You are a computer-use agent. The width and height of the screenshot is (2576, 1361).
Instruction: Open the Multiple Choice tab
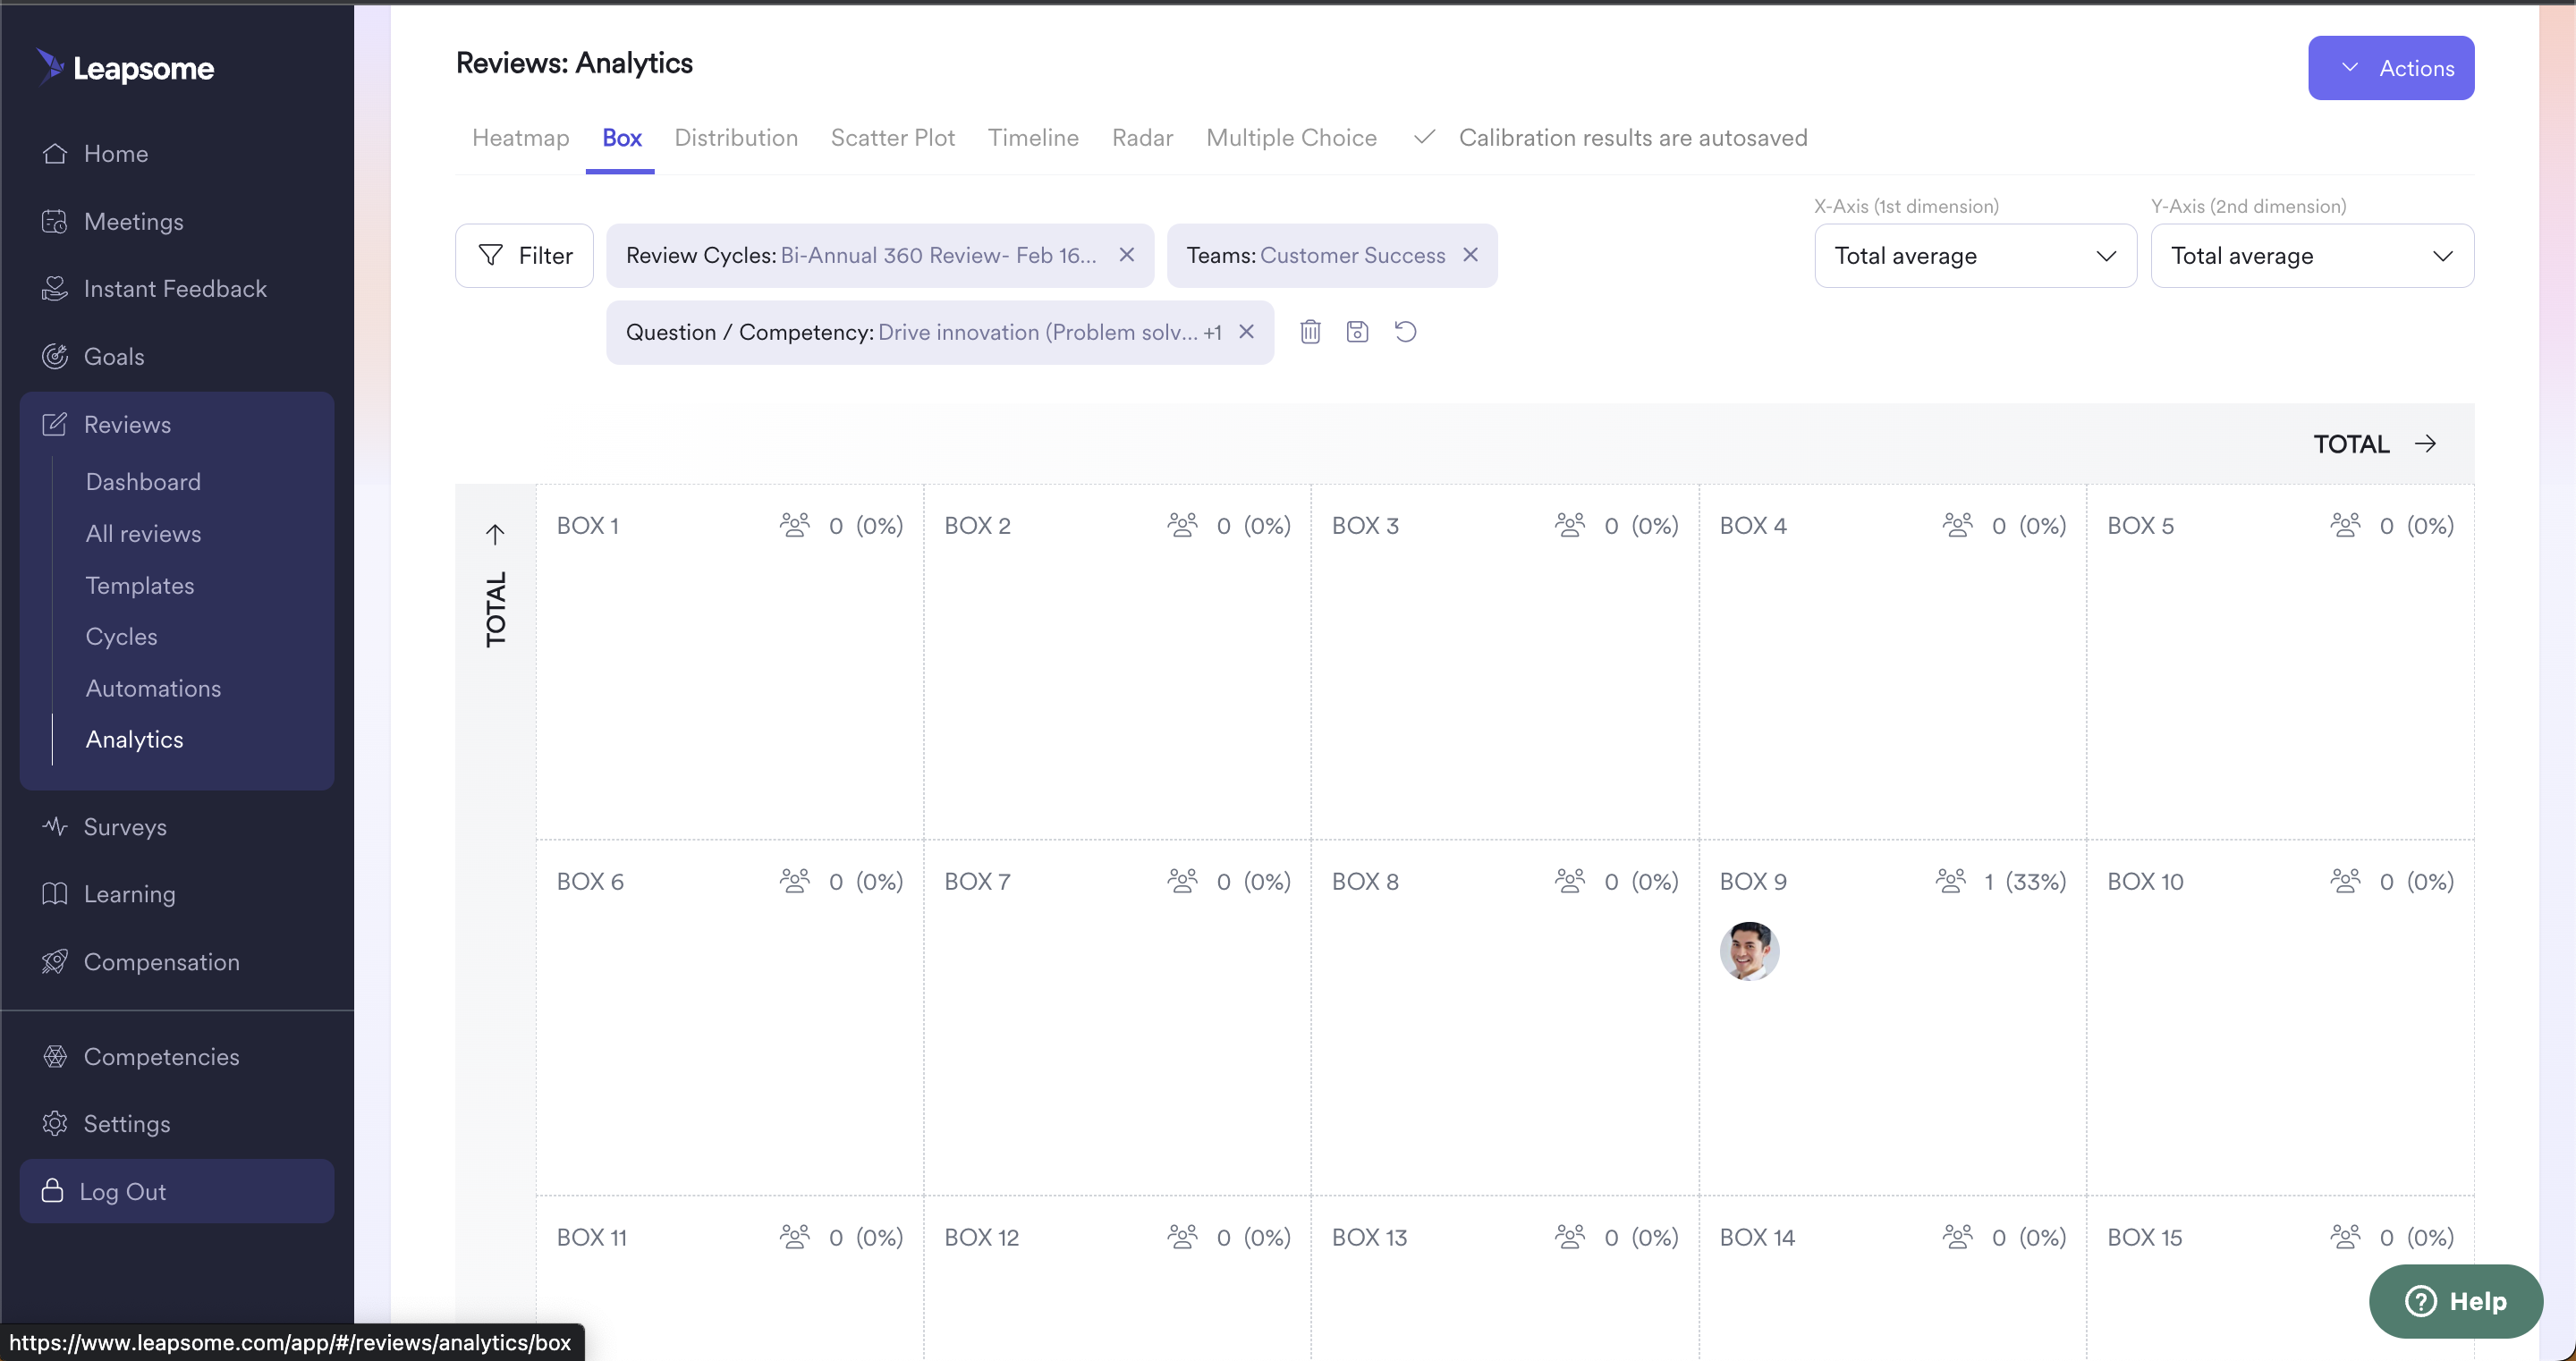tap(1291, 137)
